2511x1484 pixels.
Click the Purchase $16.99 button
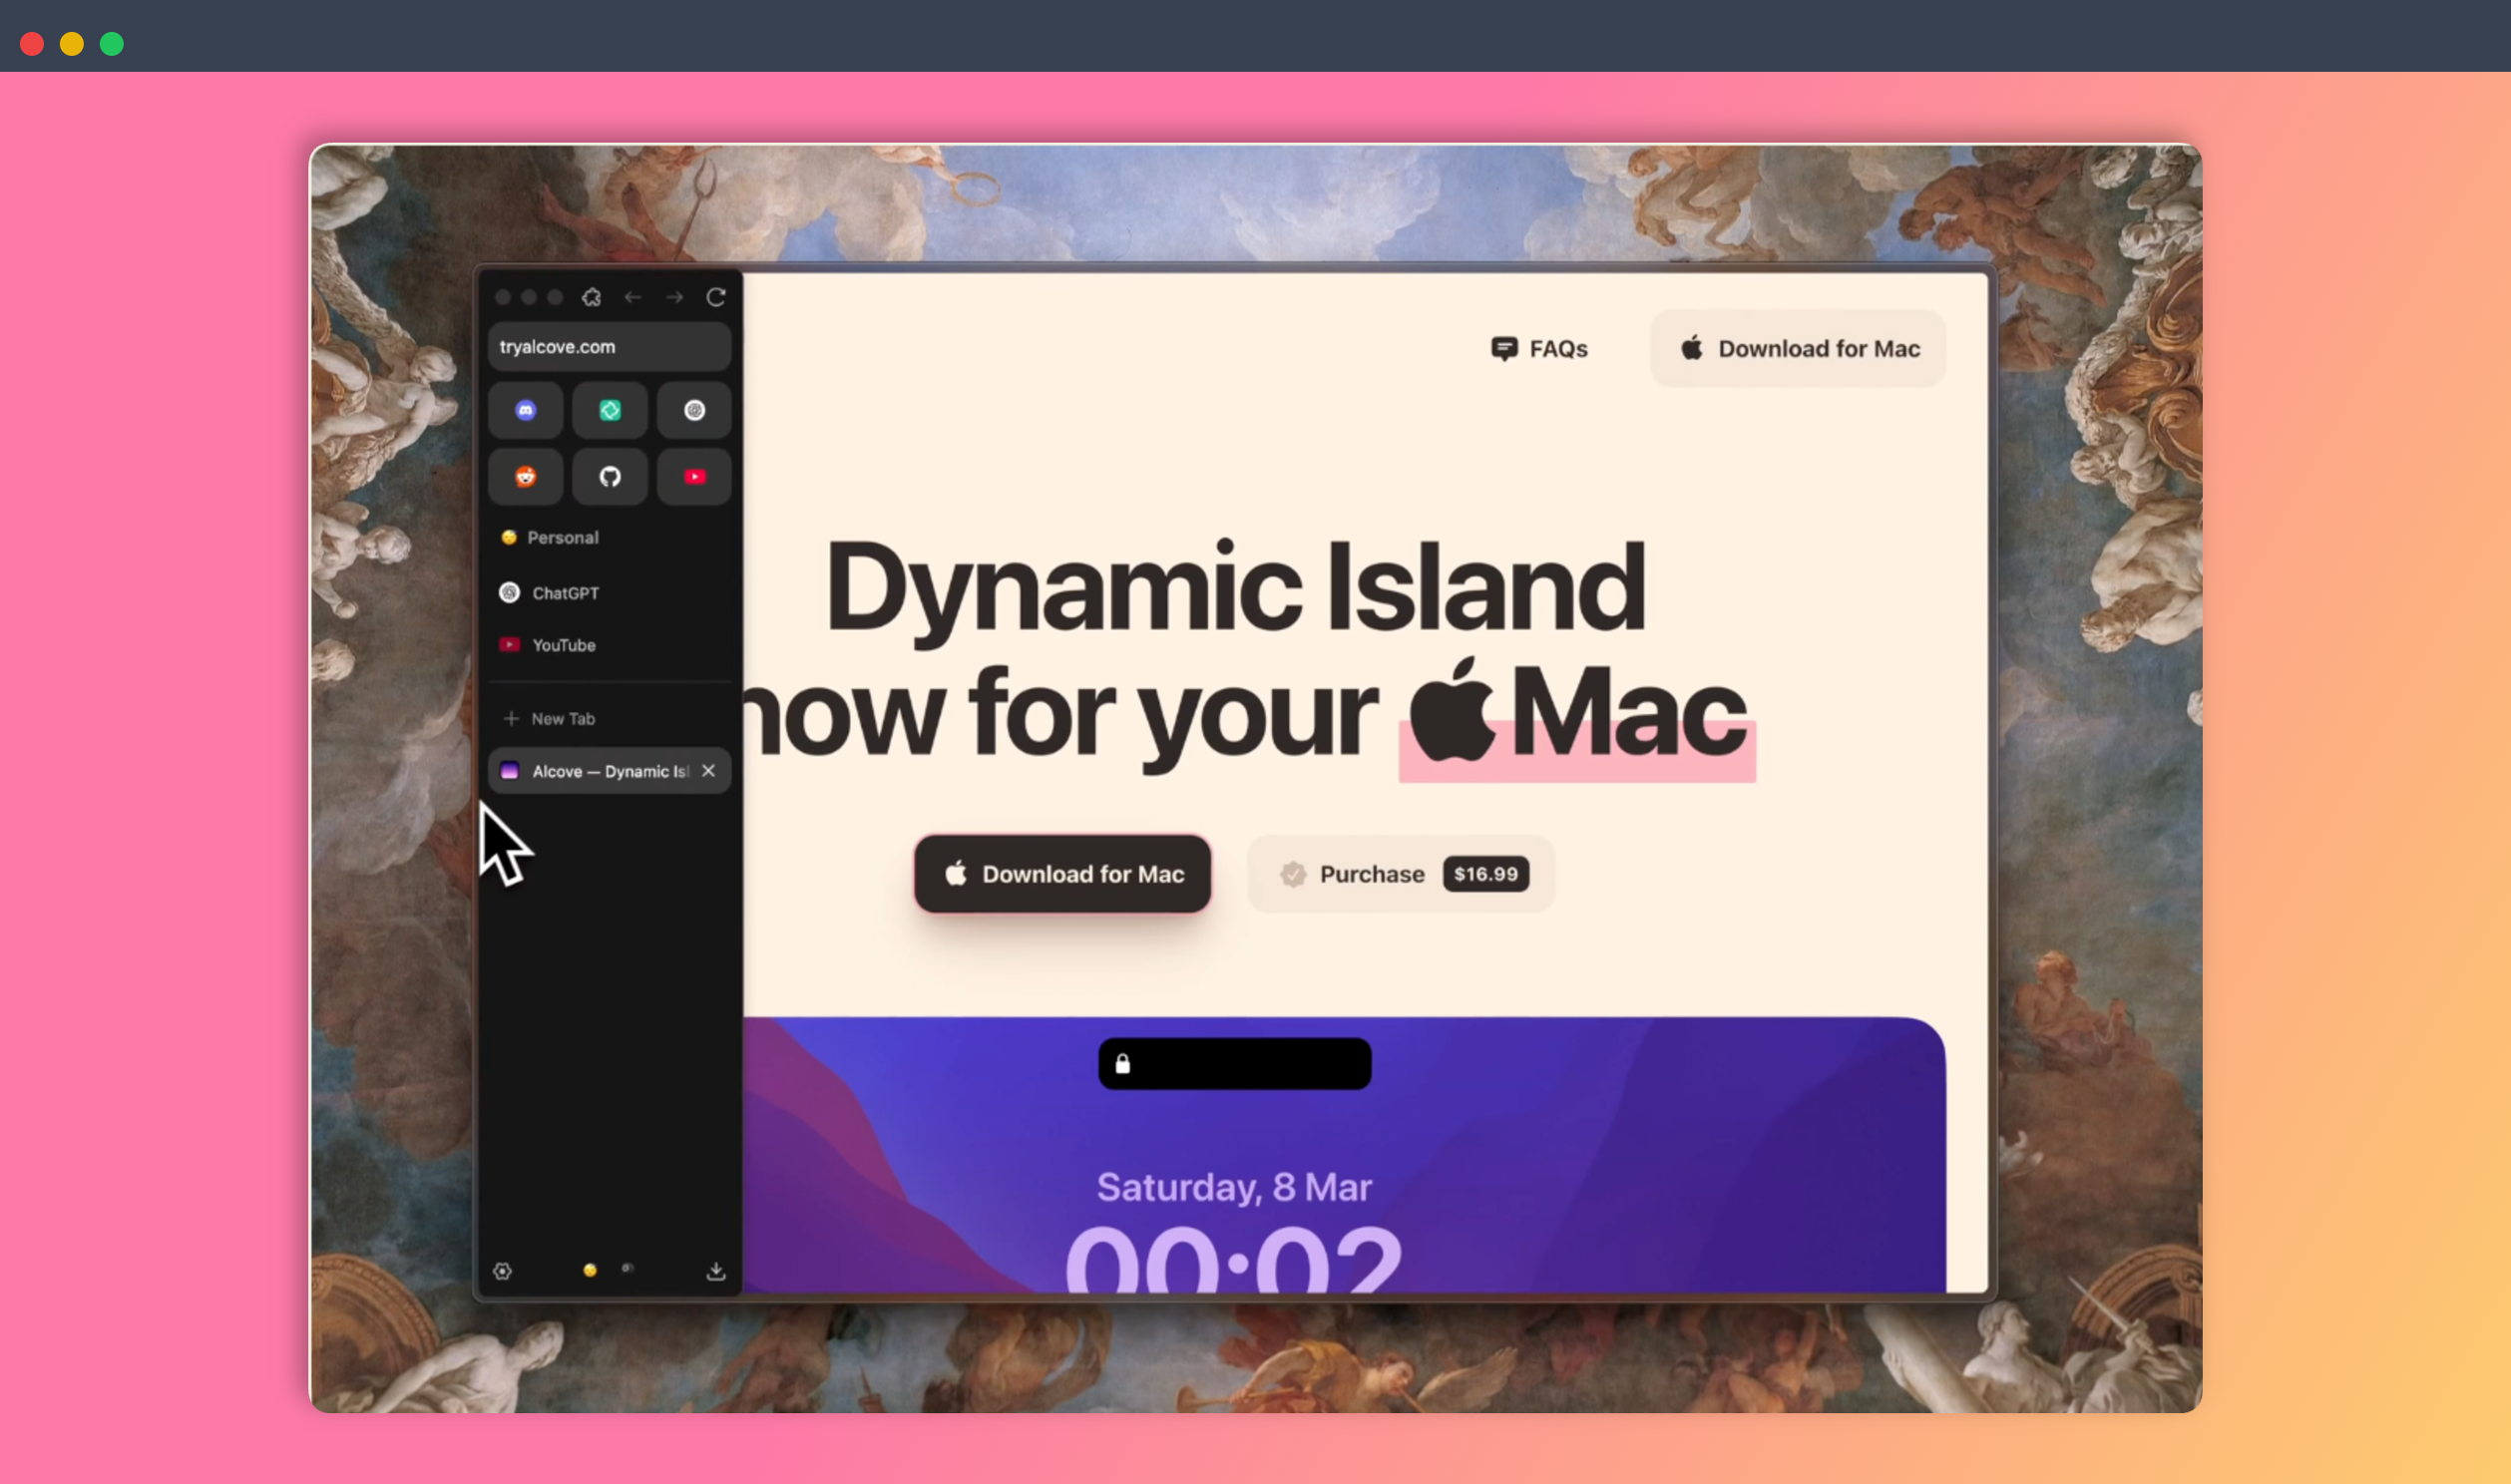point(1399,873)
